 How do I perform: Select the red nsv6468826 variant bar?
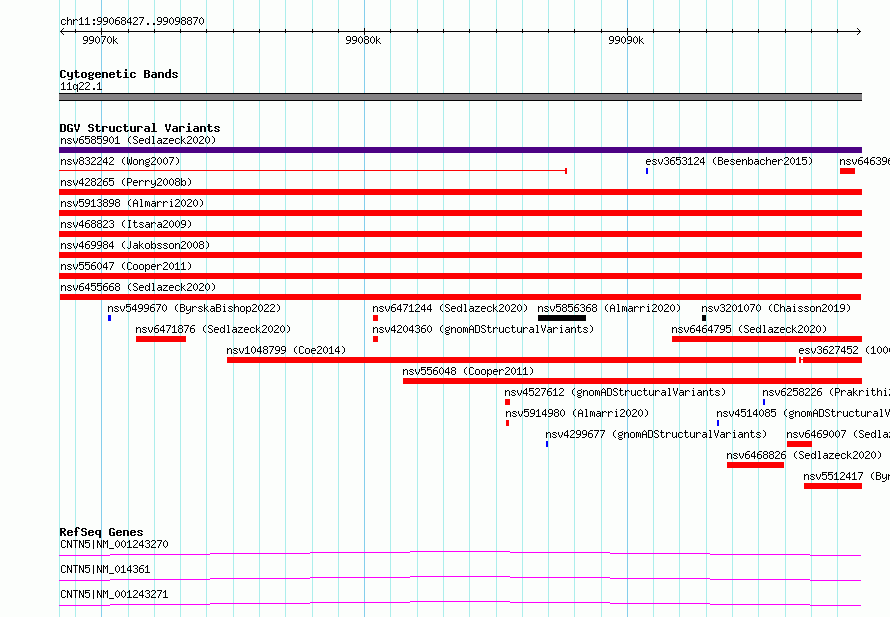(x=755, y=465)
